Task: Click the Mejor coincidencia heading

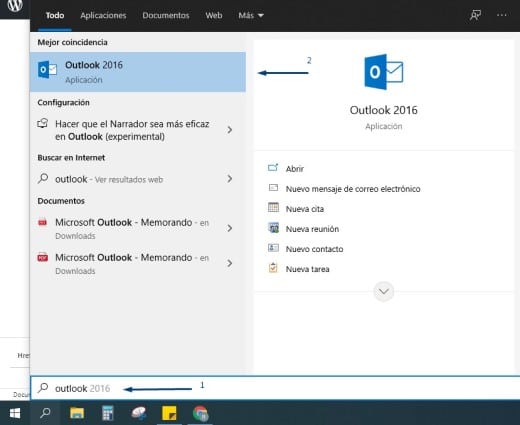Action: [72, 42]
